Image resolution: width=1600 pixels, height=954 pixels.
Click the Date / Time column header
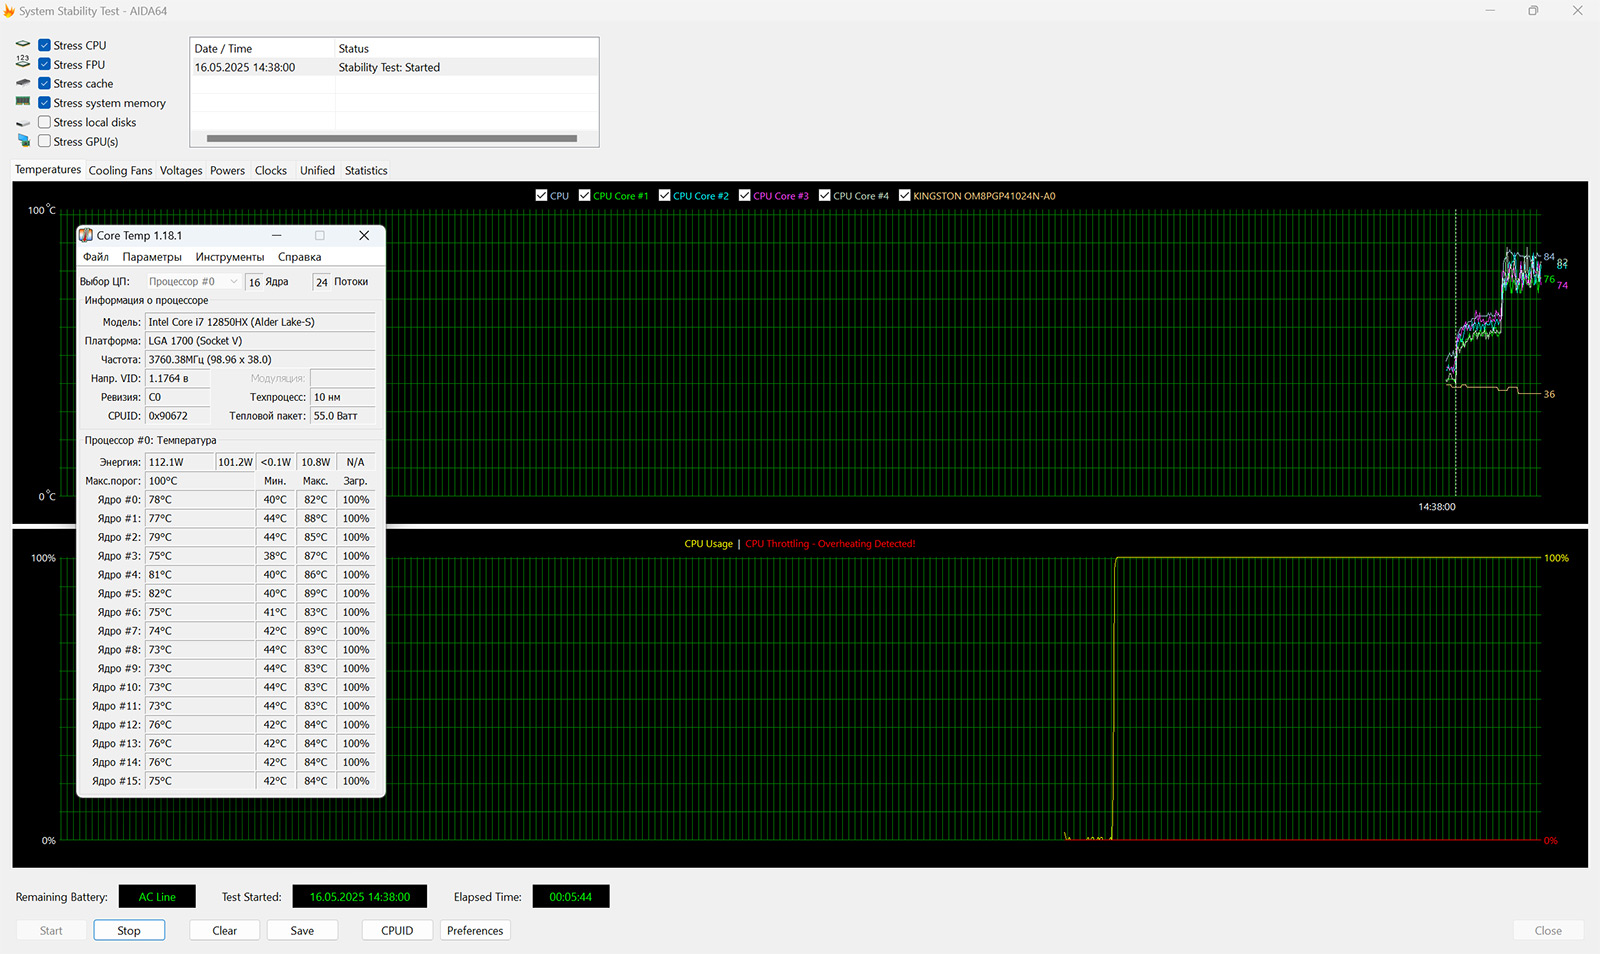tap(263, 48)
